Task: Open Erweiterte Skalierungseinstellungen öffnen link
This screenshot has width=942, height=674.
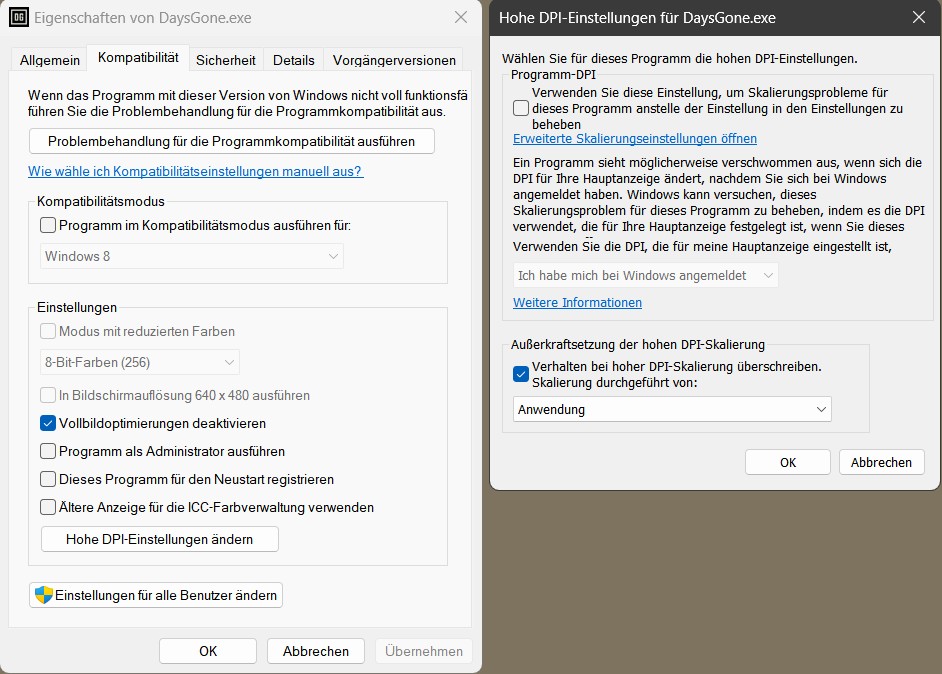Action: coord(635,139)
